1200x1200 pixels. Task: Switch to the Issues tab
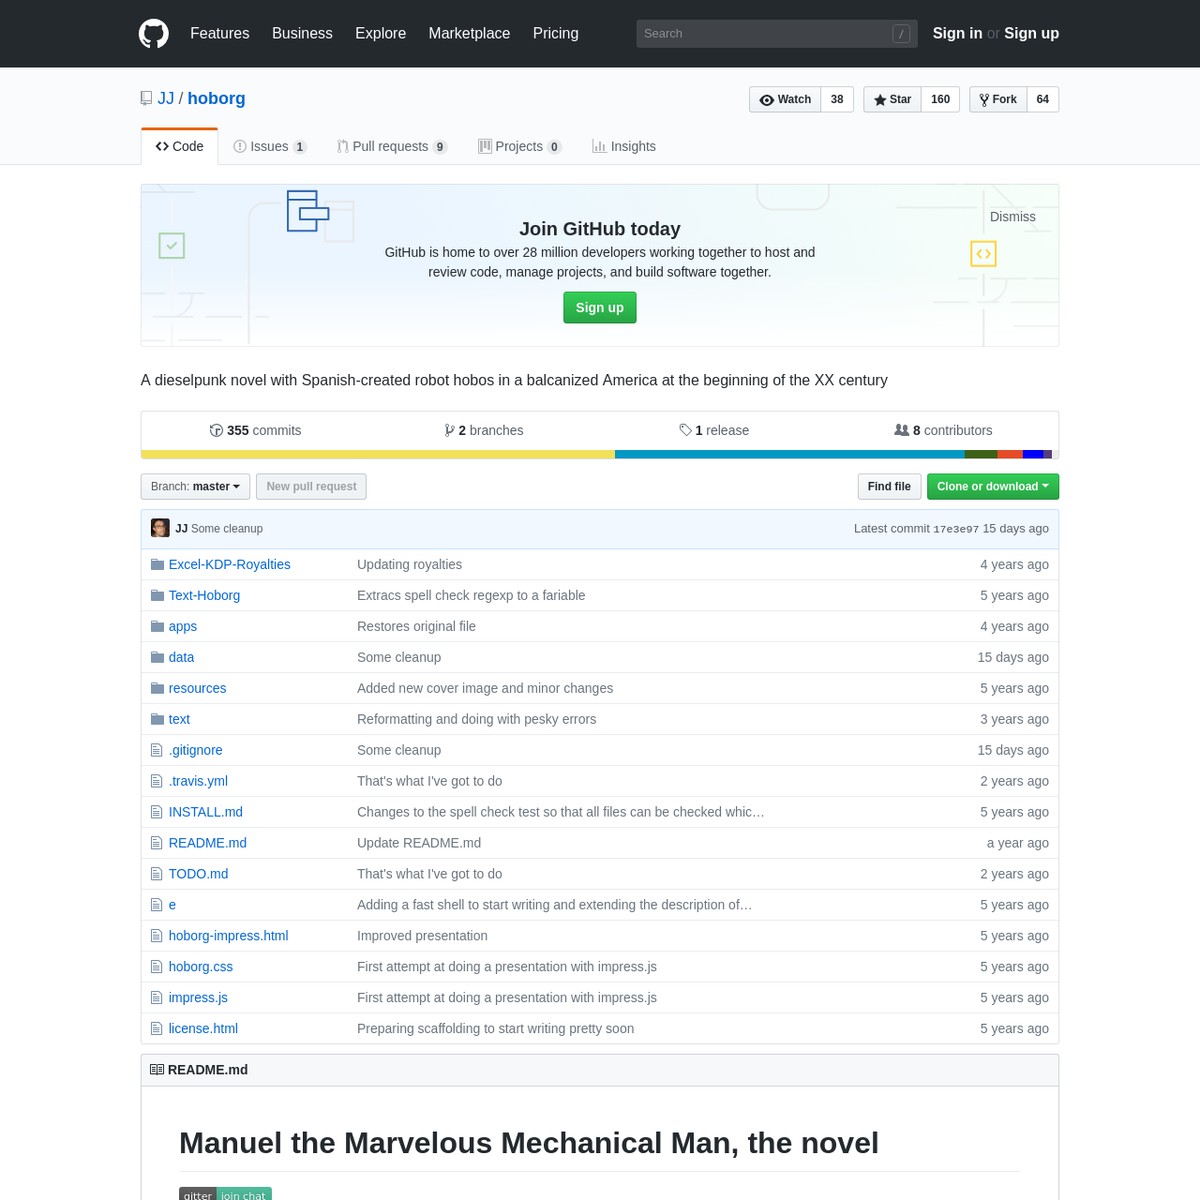click(270, 146)
